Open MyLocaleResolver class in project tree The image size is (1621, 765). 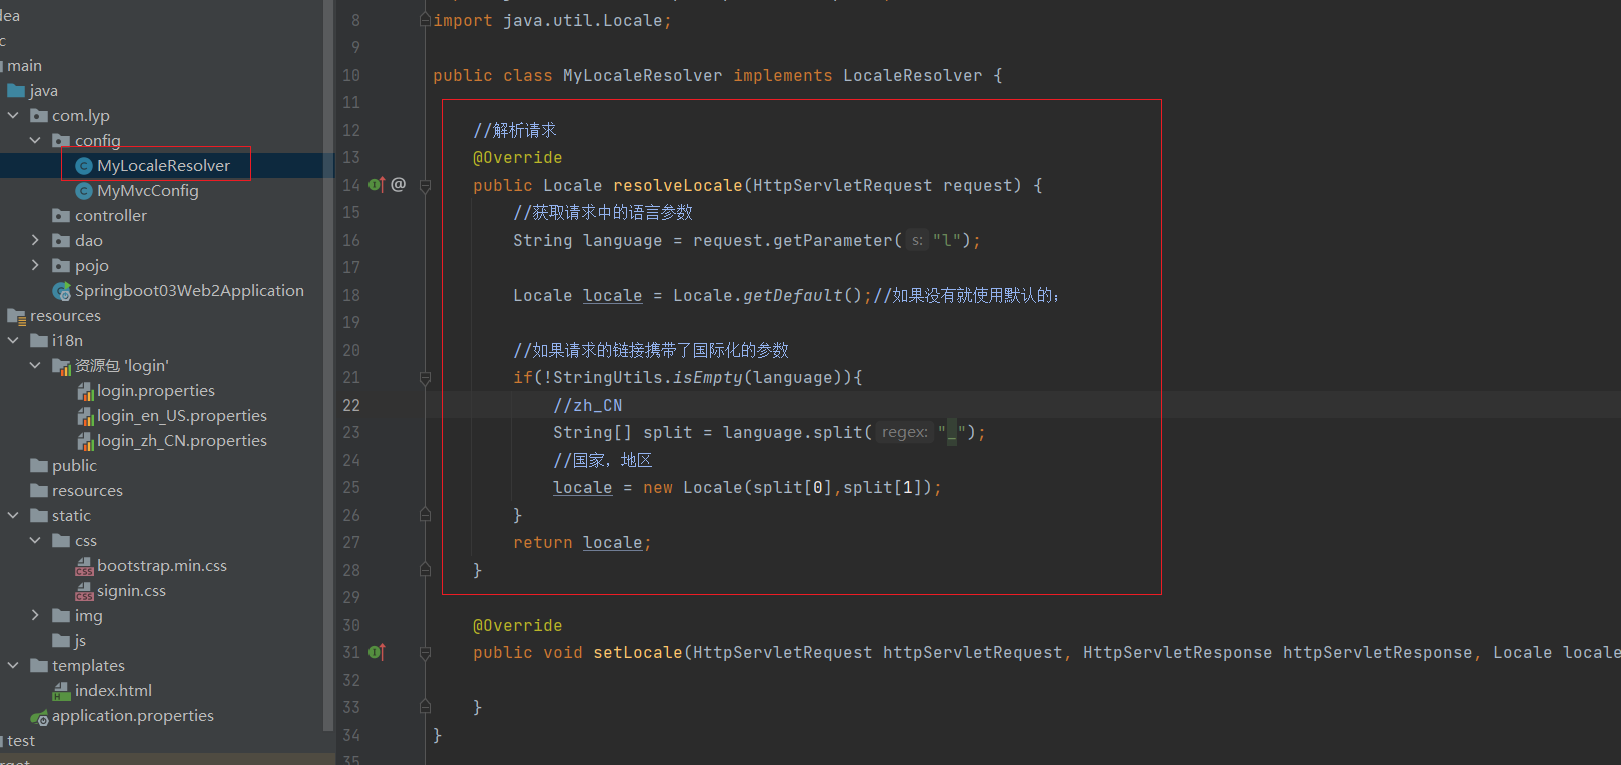pyautogui.click(x=163, y=166)
